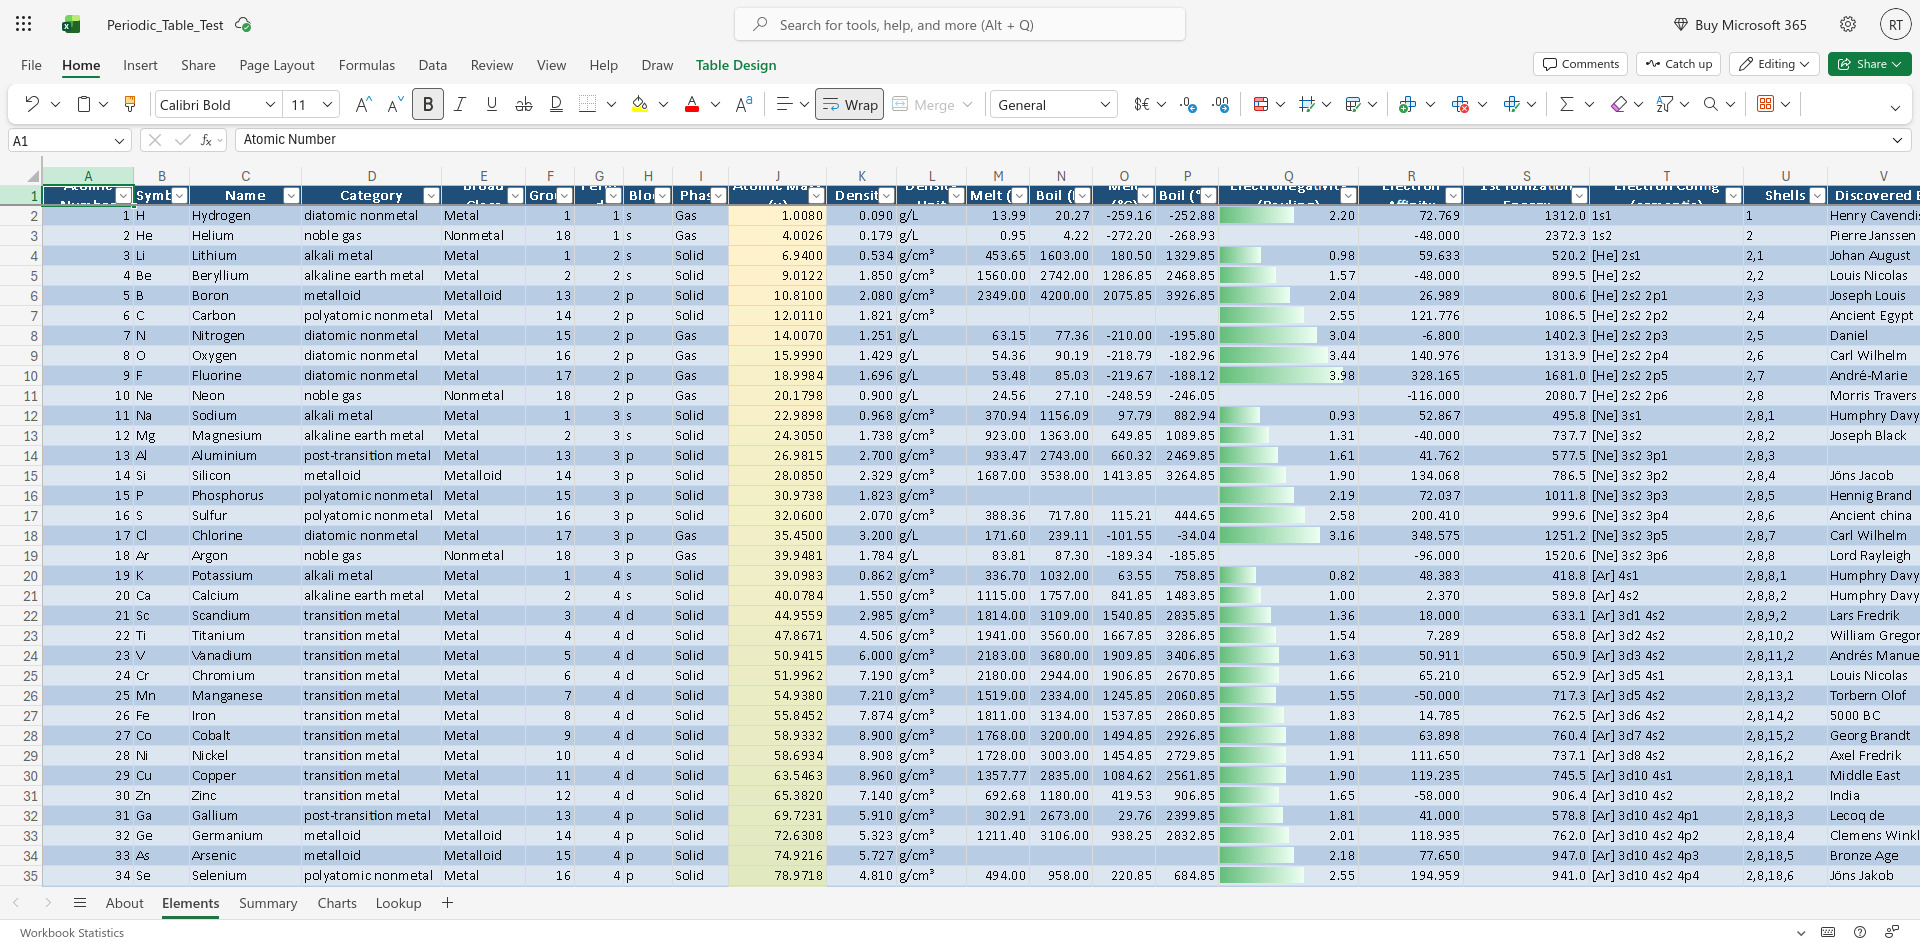The width and height of the screenshot is (1920, 942).
Task: Delete cells using the red delete icon
Action: 1461,104
